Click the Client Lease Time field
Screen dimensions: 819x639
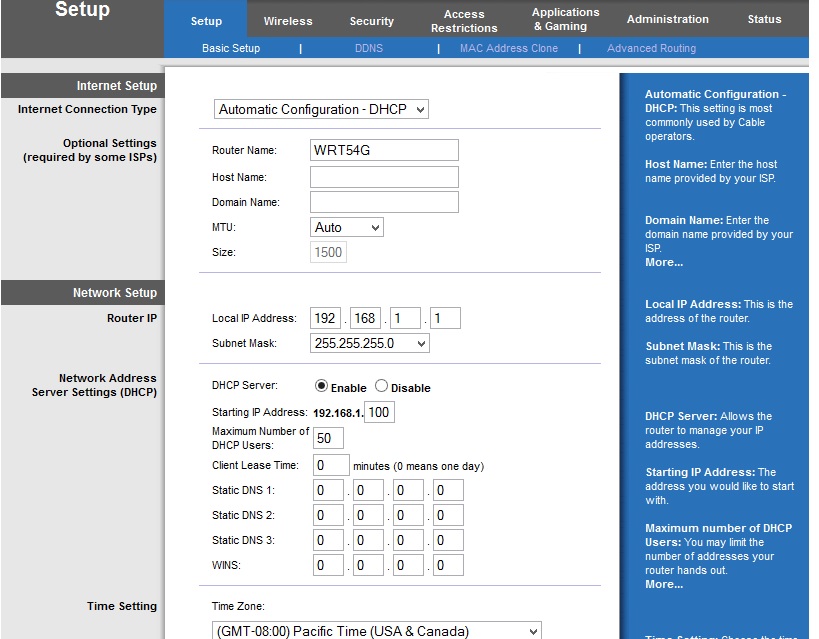(331, 465)
